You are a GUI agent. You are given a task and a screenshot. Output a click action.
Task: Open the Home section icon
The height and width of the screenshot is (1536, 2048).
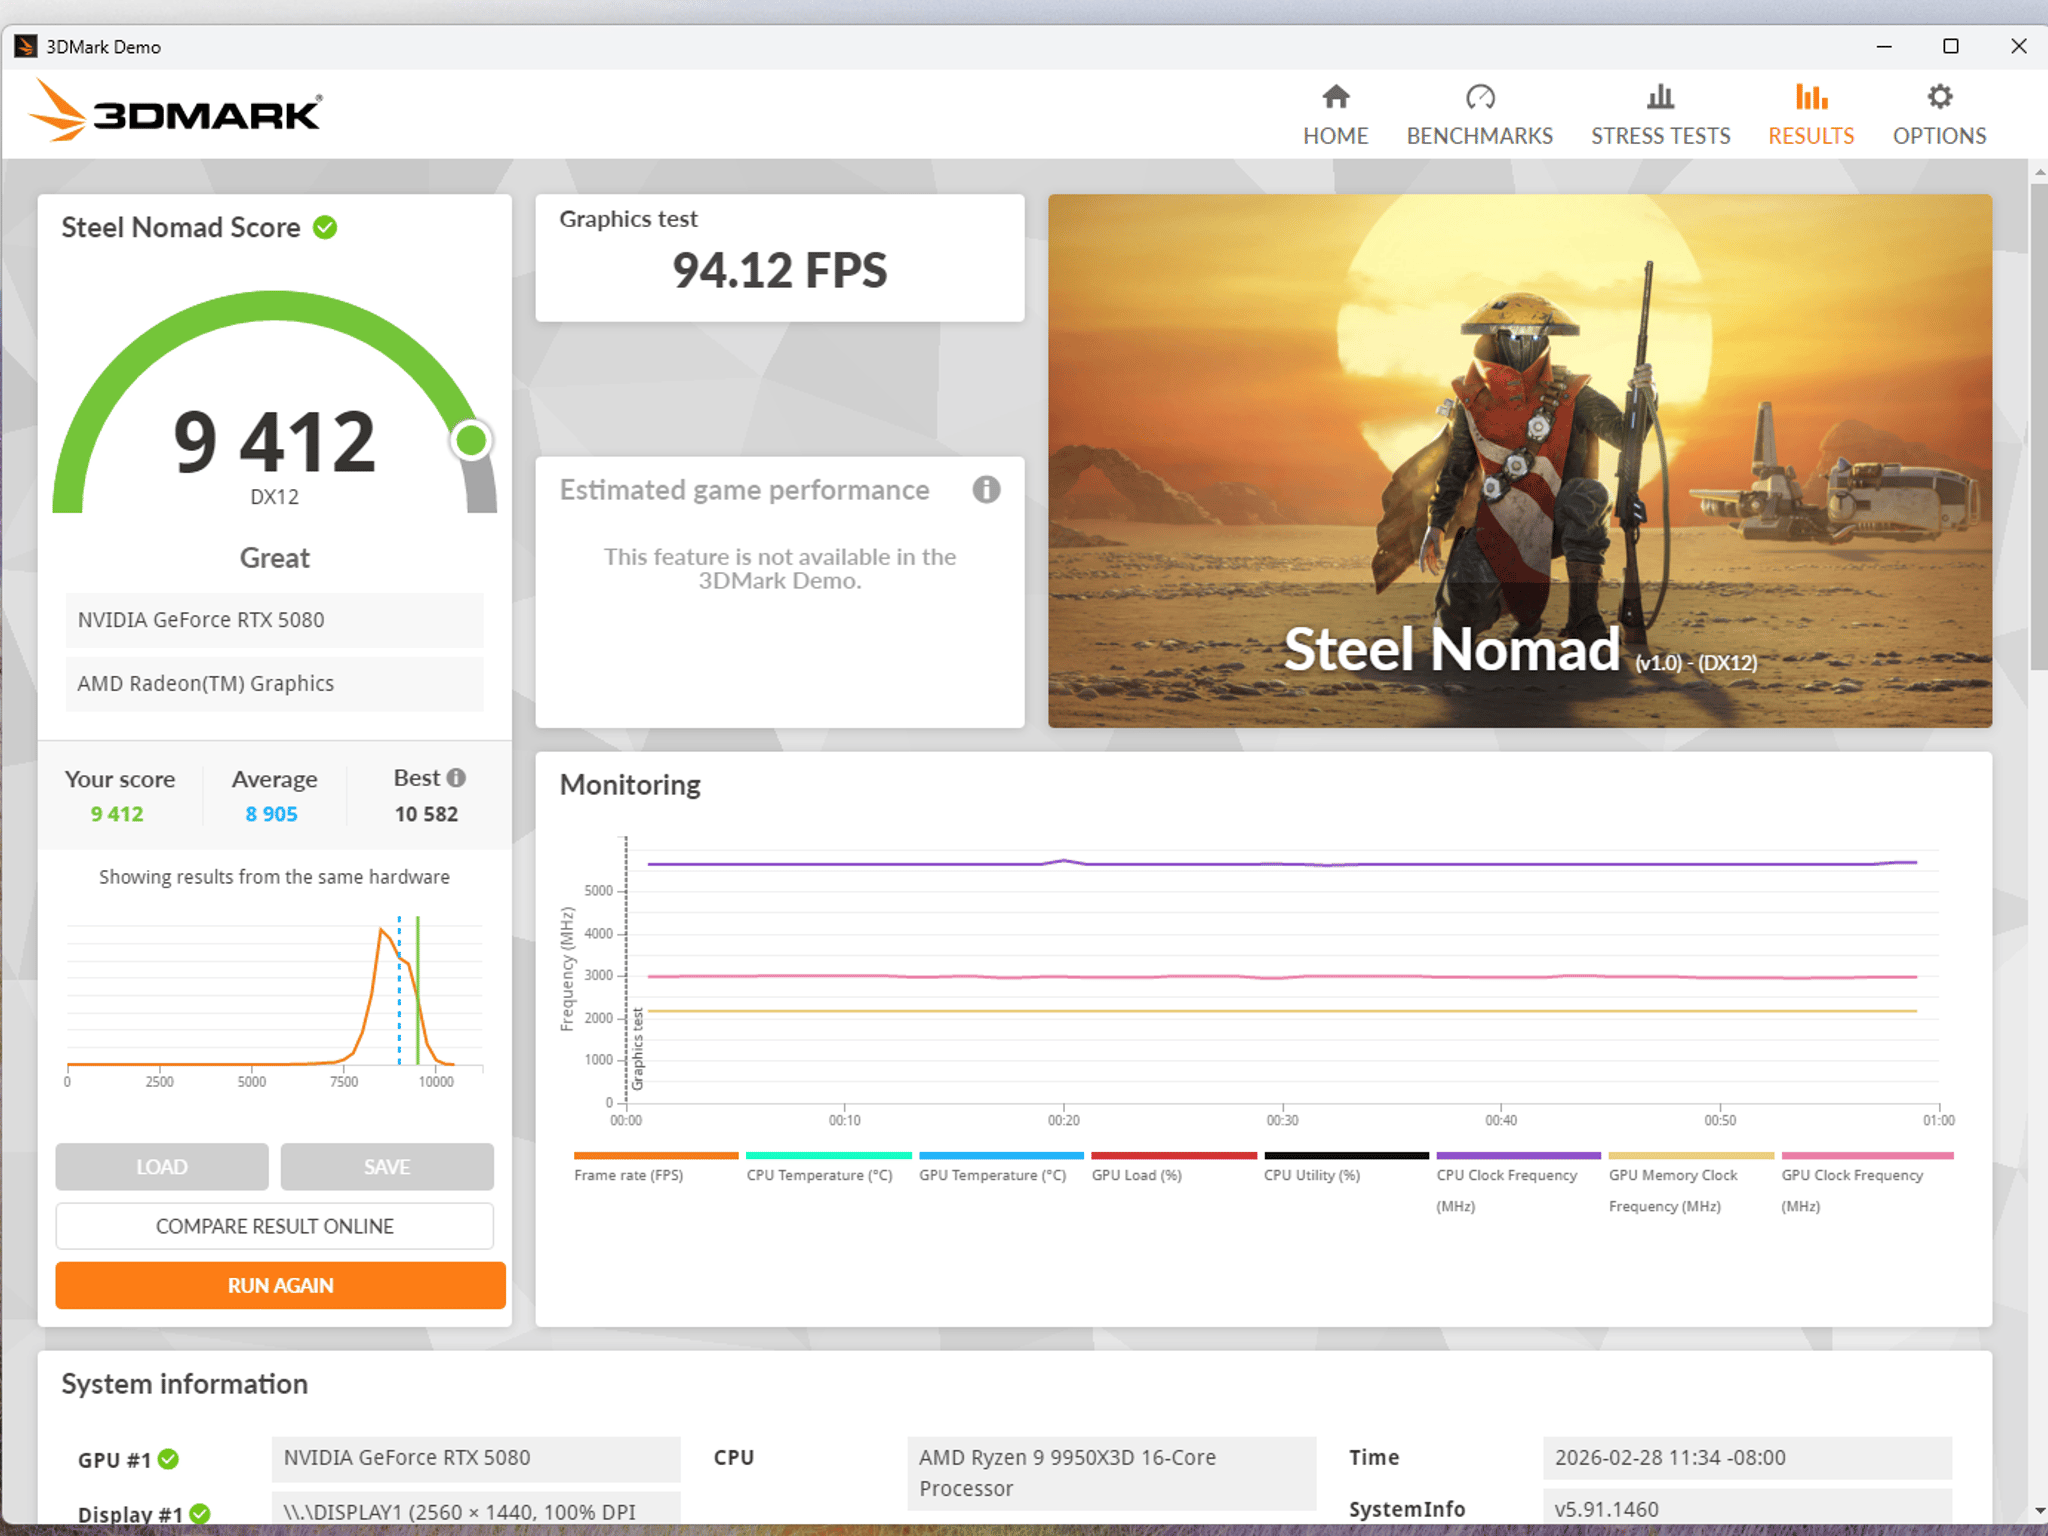(x=1335, y=97)
